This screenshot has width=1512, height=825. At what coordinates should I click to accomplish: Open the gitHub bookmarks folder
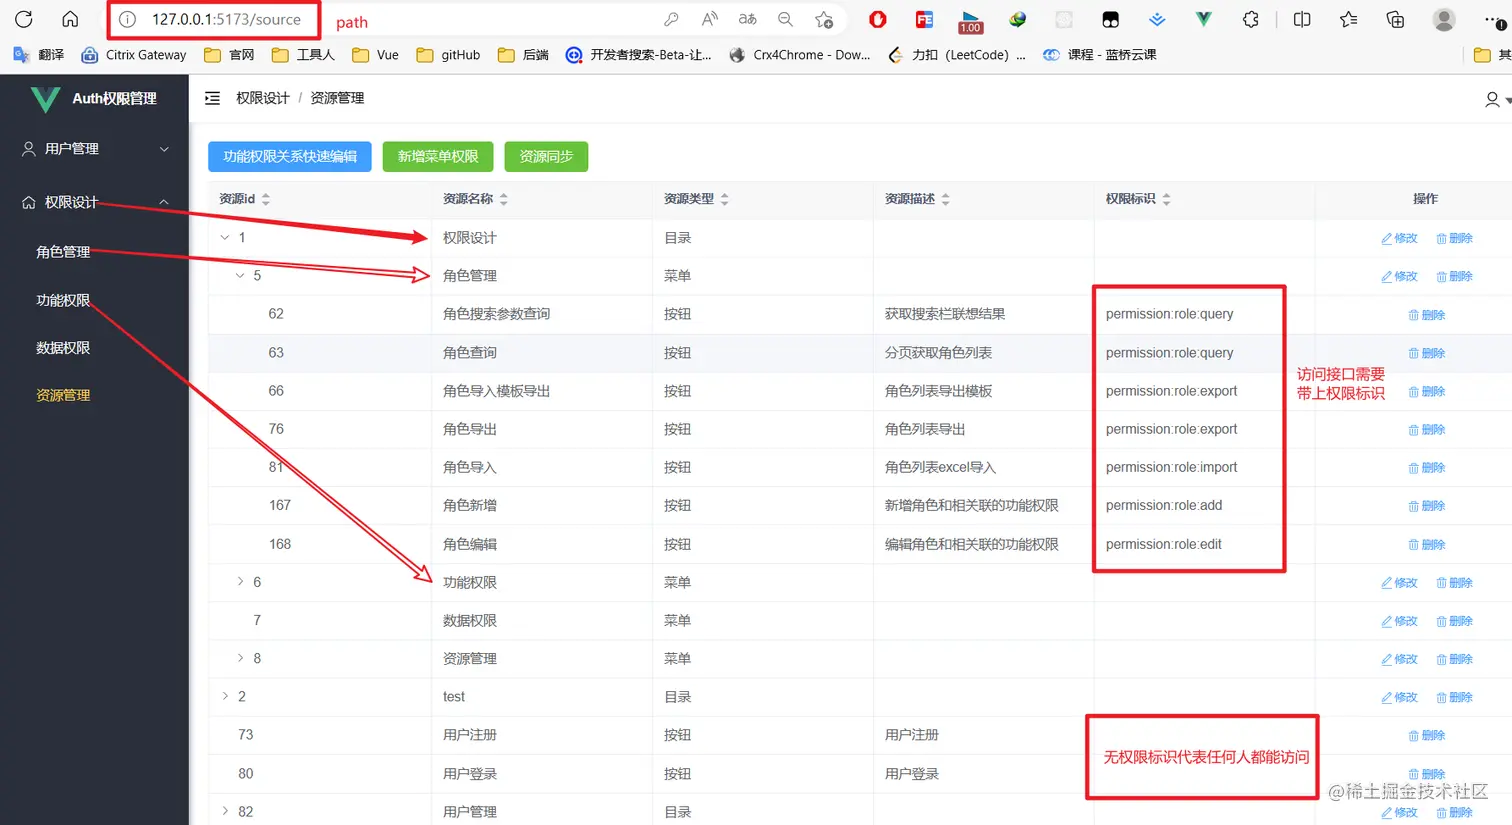pyautogui.click(x=448, y=55)
